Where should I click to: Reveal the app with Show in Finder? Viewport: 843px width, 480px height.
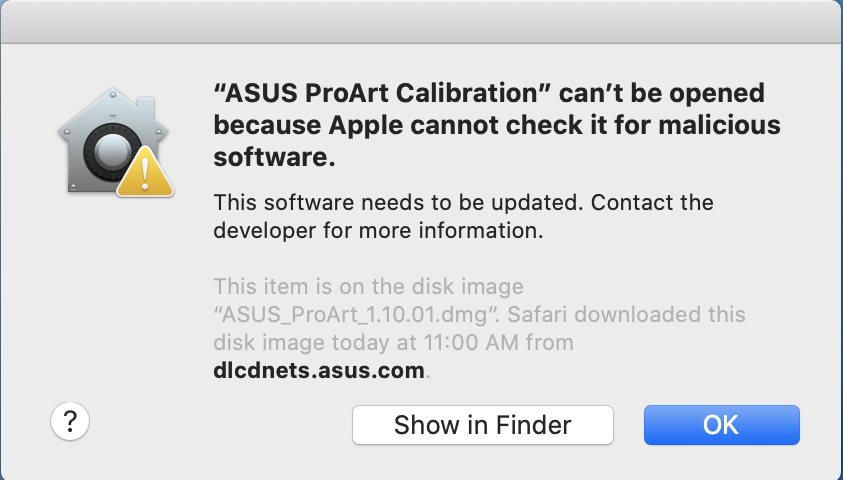pyautogui.click(x=483, y=425)
